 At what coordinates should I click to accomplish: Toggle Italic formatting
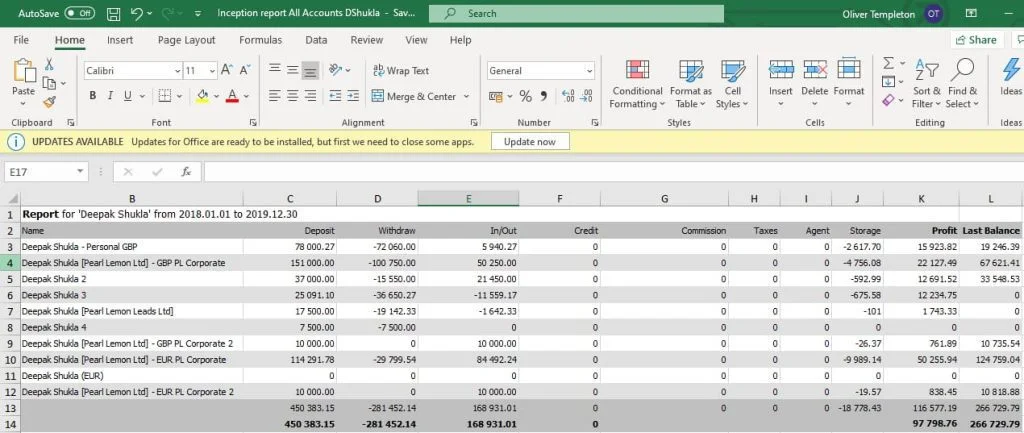110,96
